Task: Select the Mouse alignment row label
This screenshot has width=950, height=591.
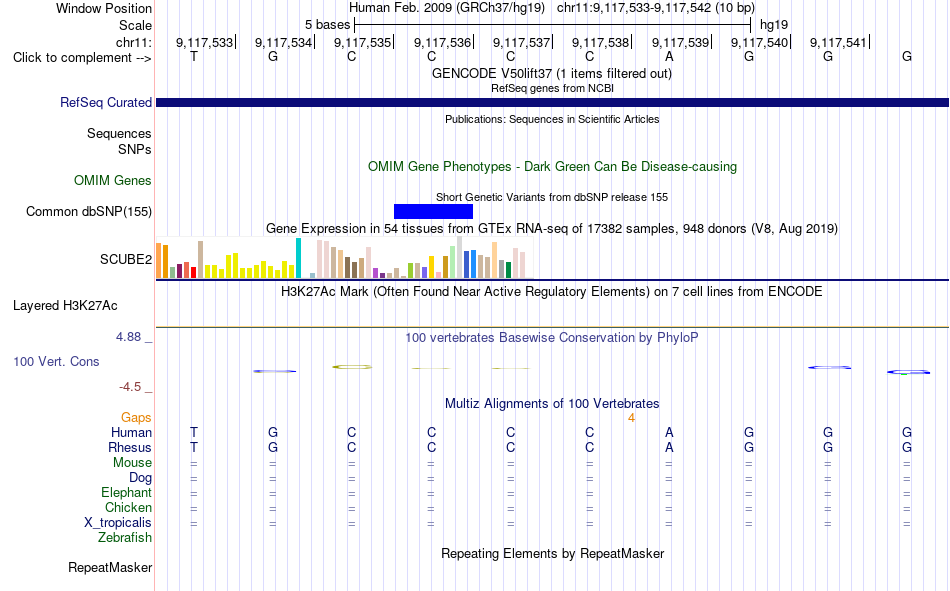Action: coord(132,462)
